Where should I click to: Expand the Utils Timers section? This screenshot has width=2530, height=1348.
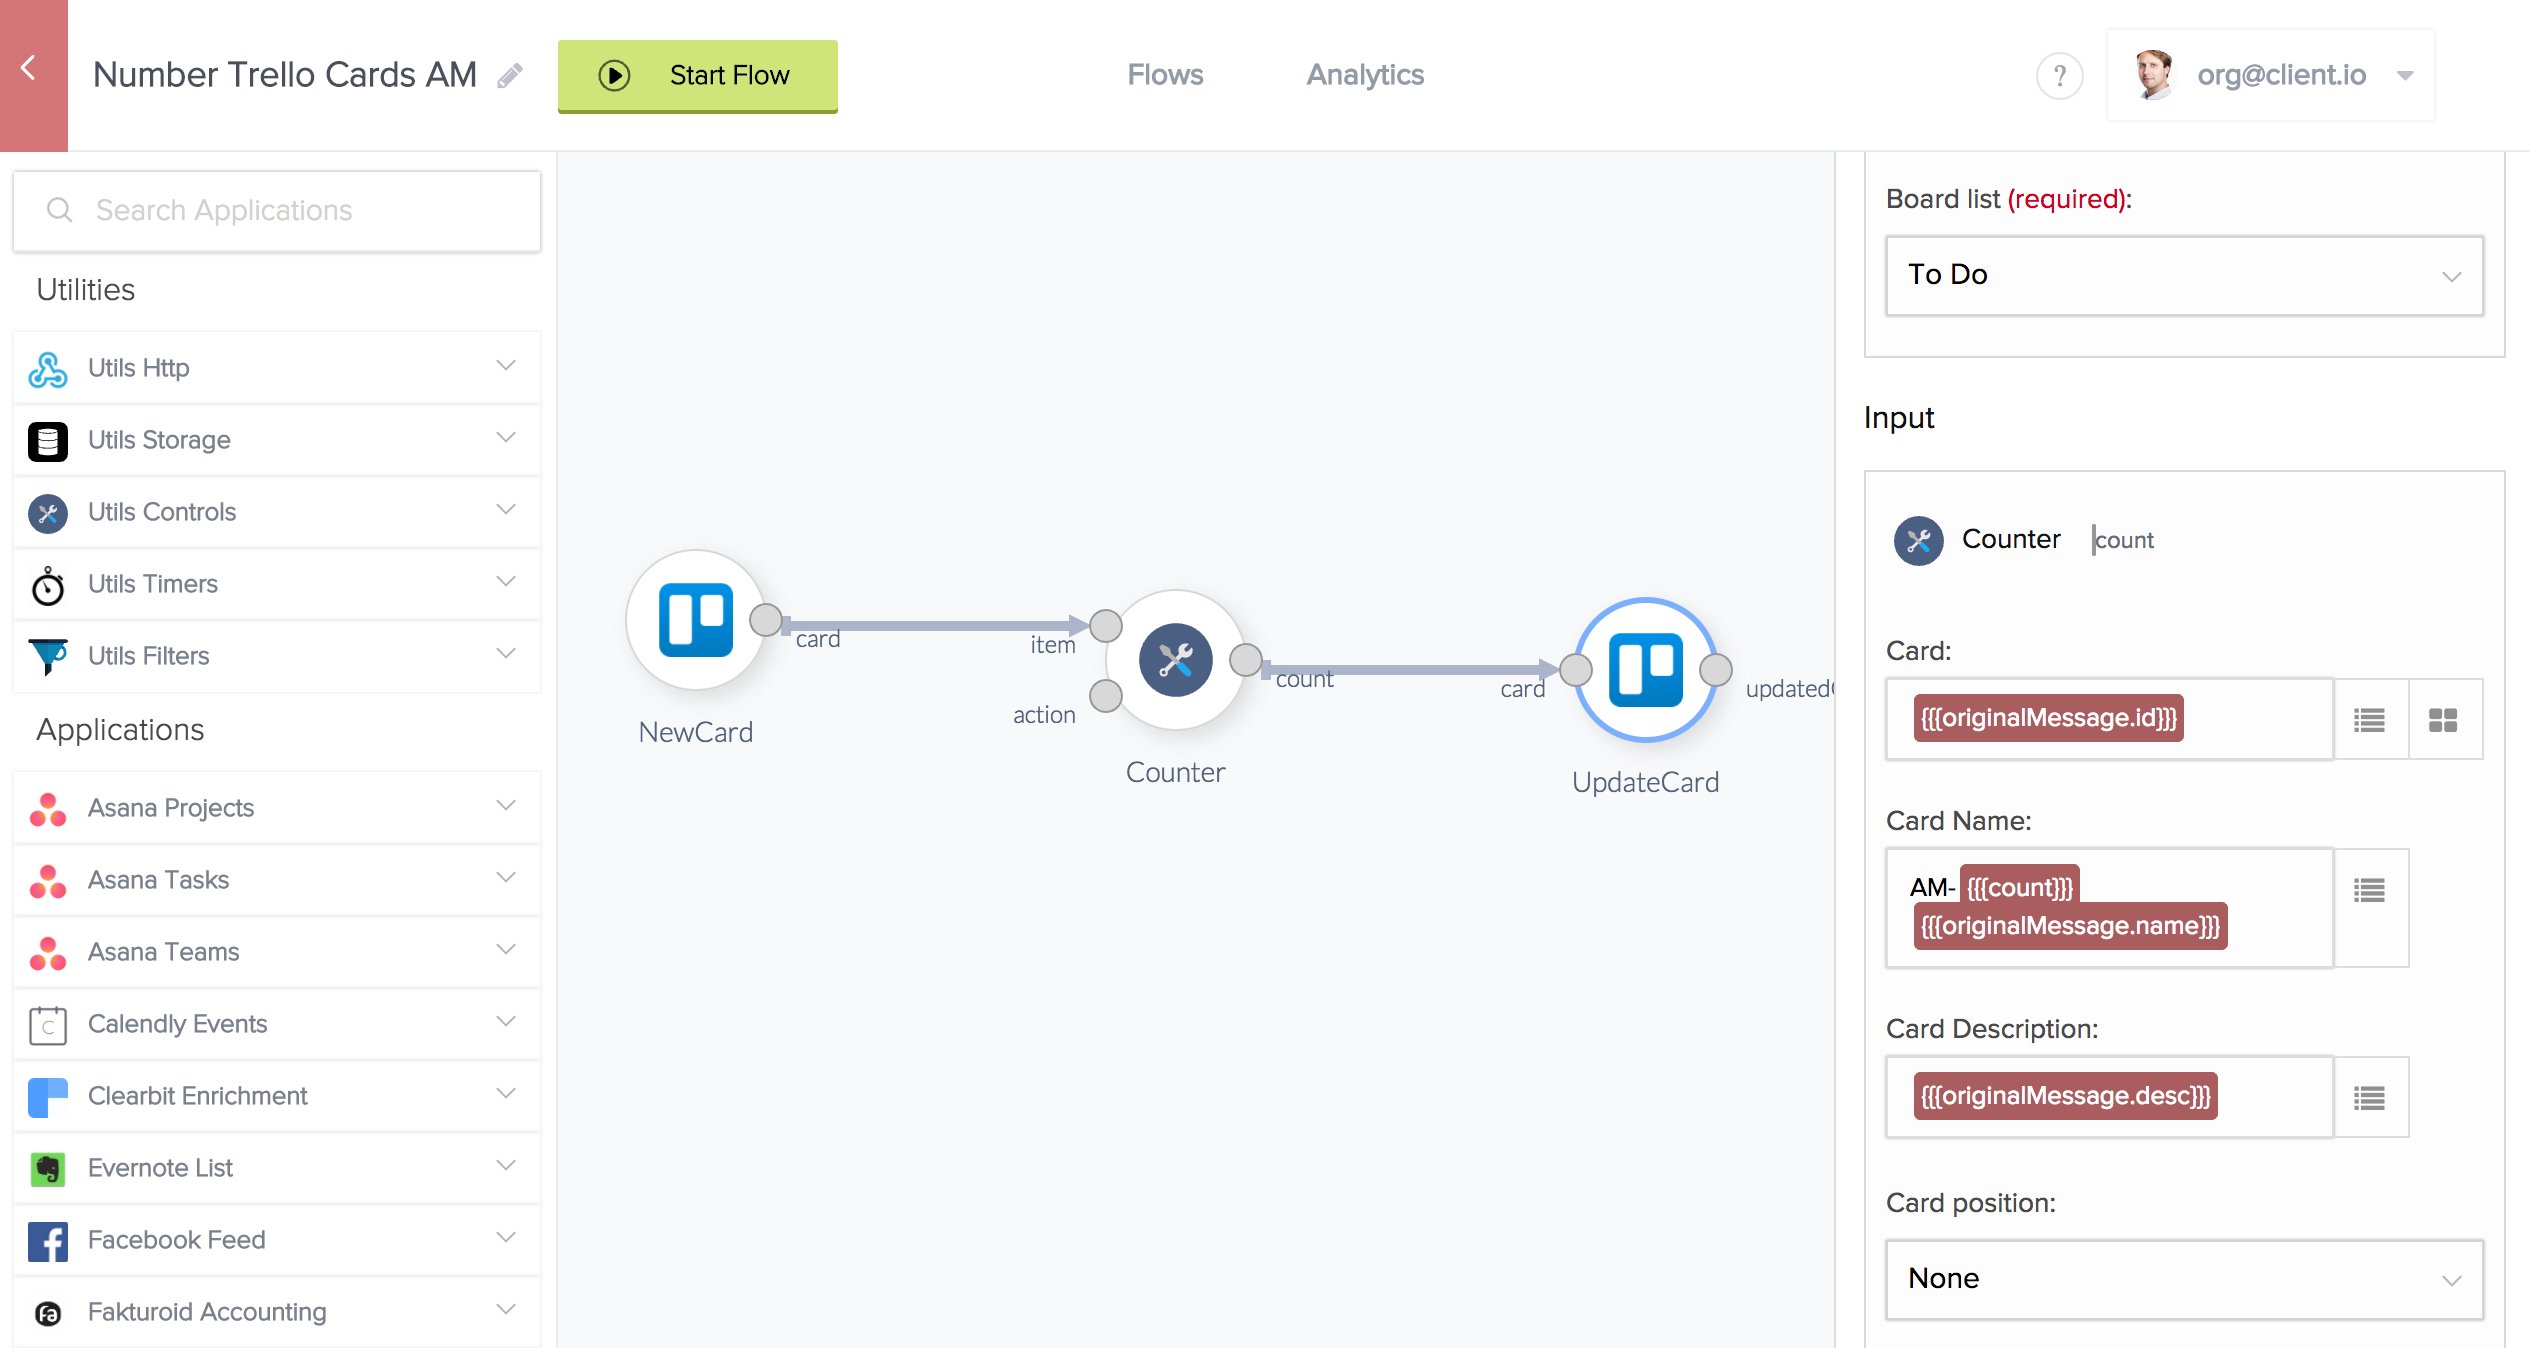click(x=506, y=582)
